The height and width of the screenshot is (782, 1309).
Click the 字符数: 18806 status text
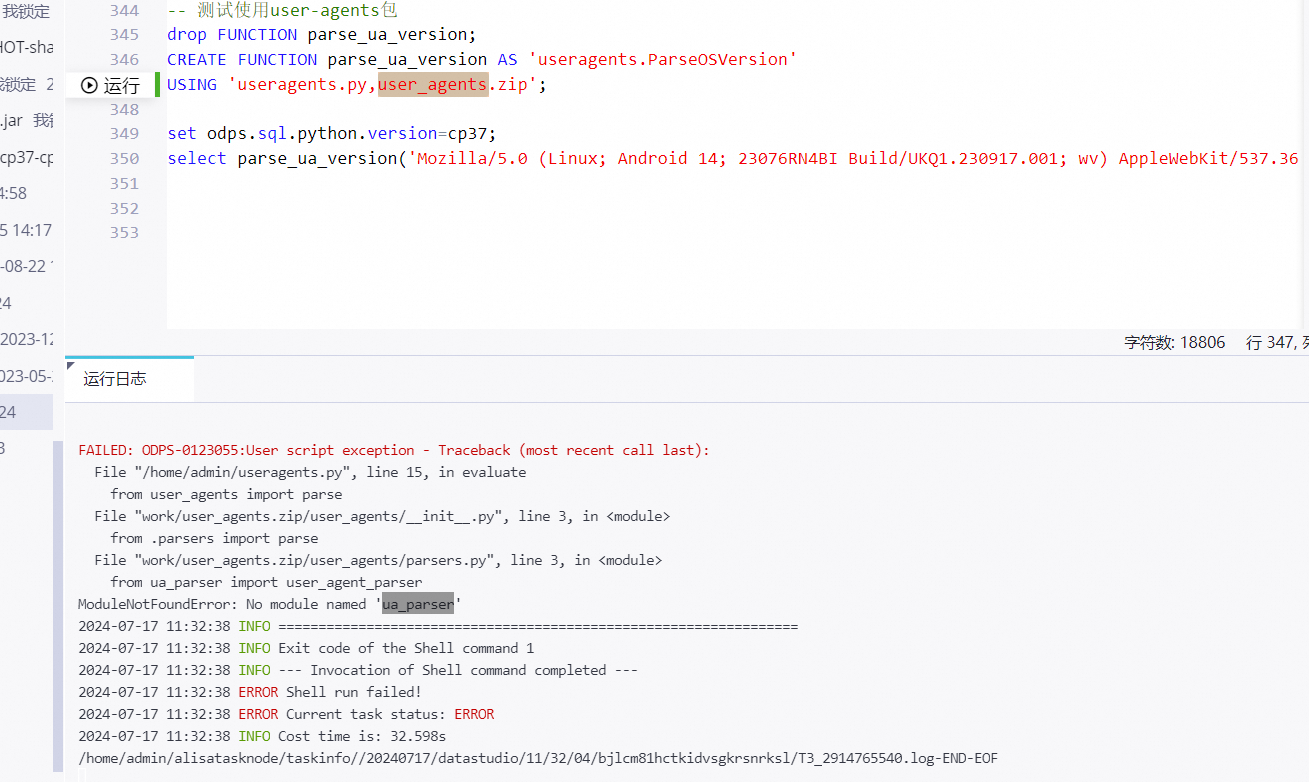tap(1174, 342)
